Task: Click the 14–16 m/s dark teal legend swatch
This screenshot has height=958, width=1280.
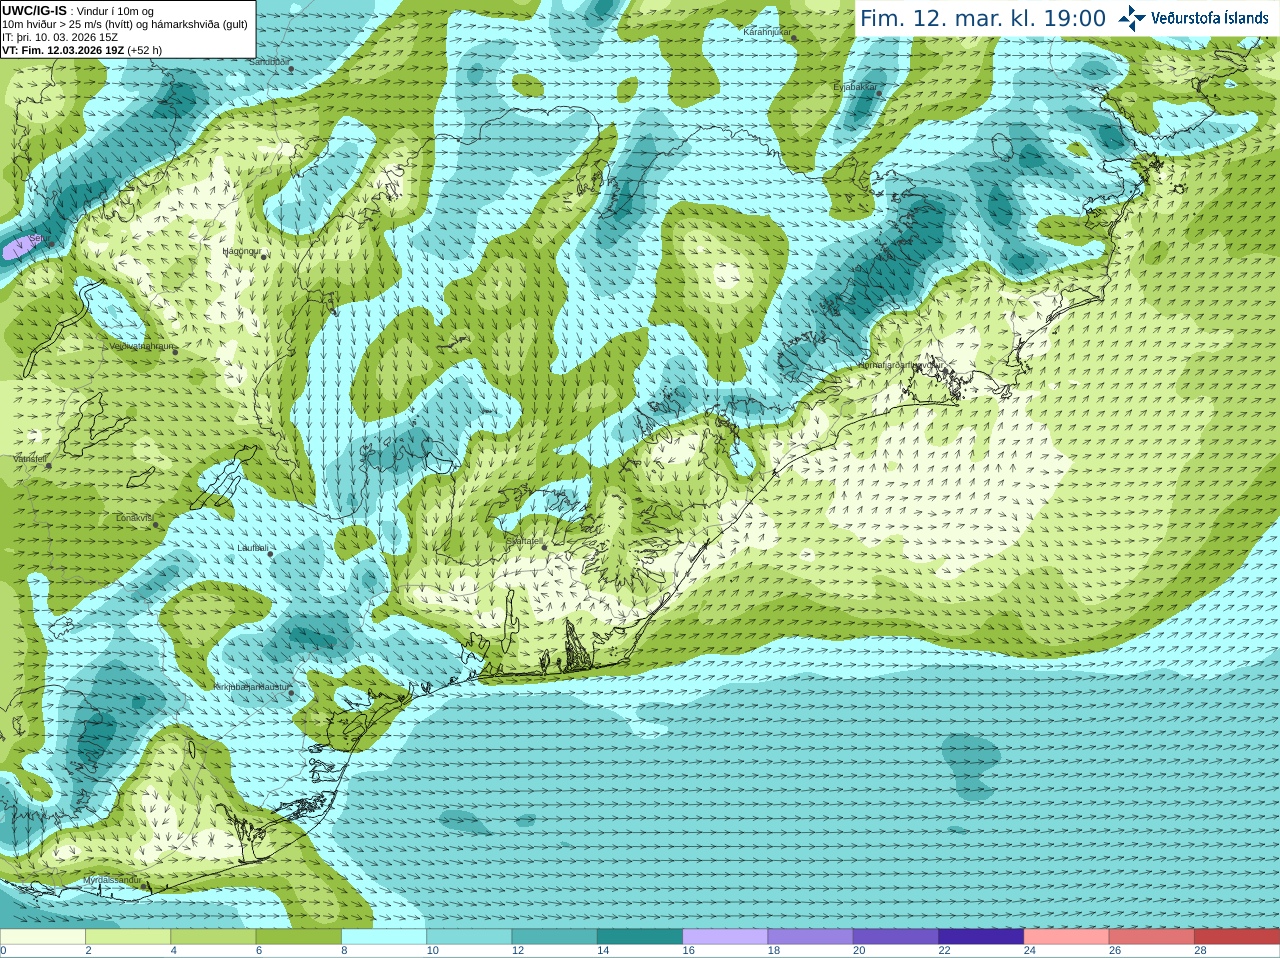Action: point(640,936)
